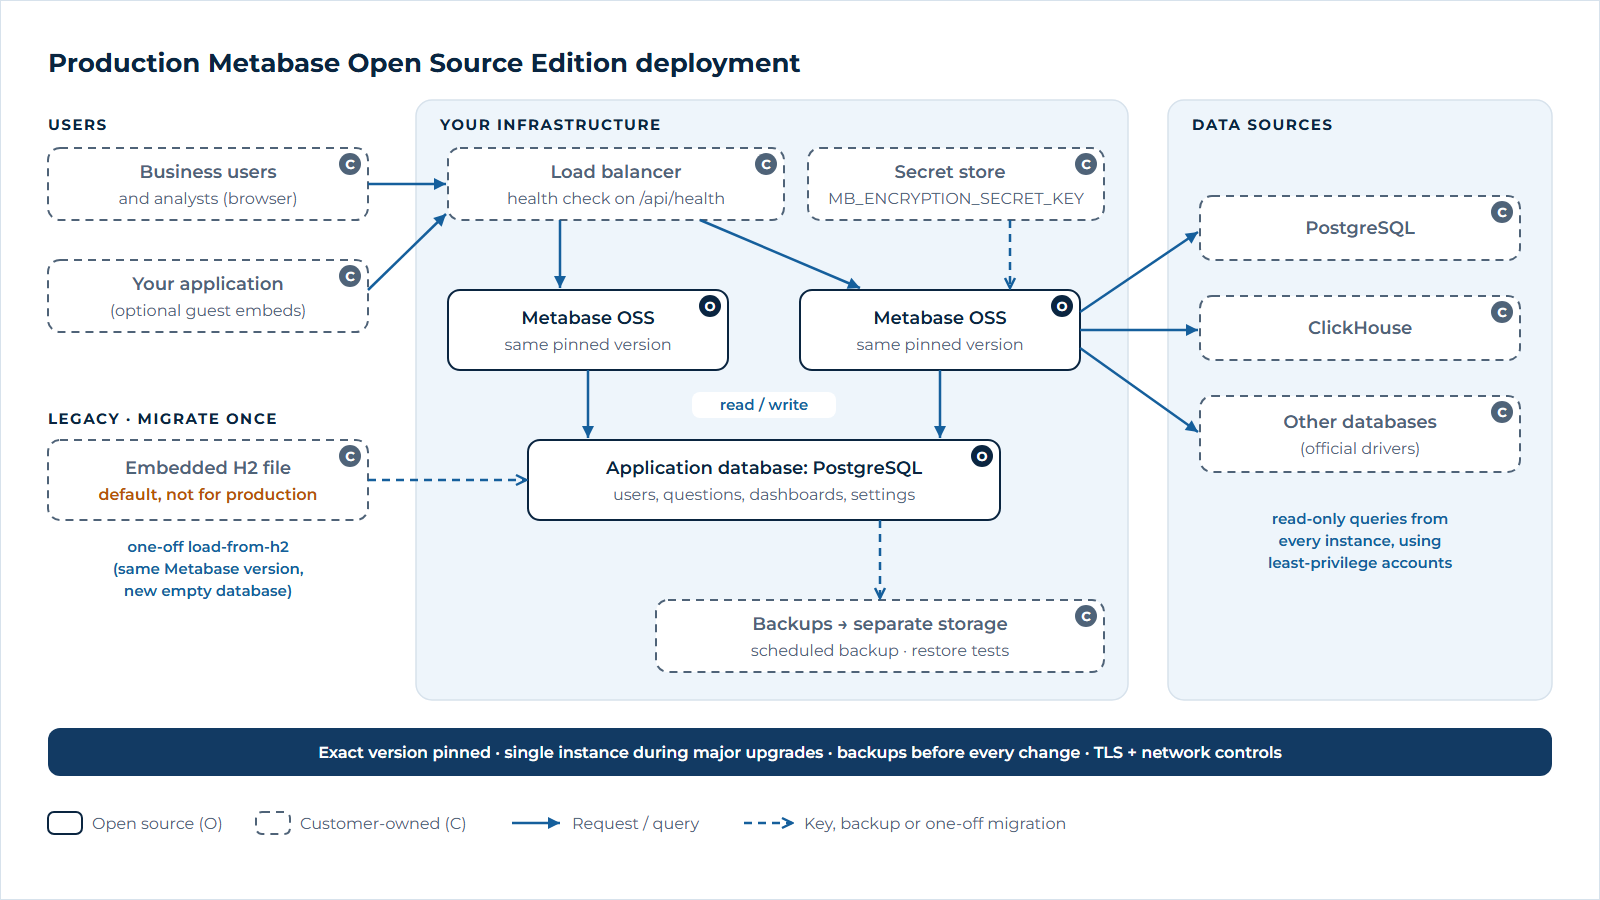
Task: Click the 'USERS' section heading
Action: coord(77,125)
